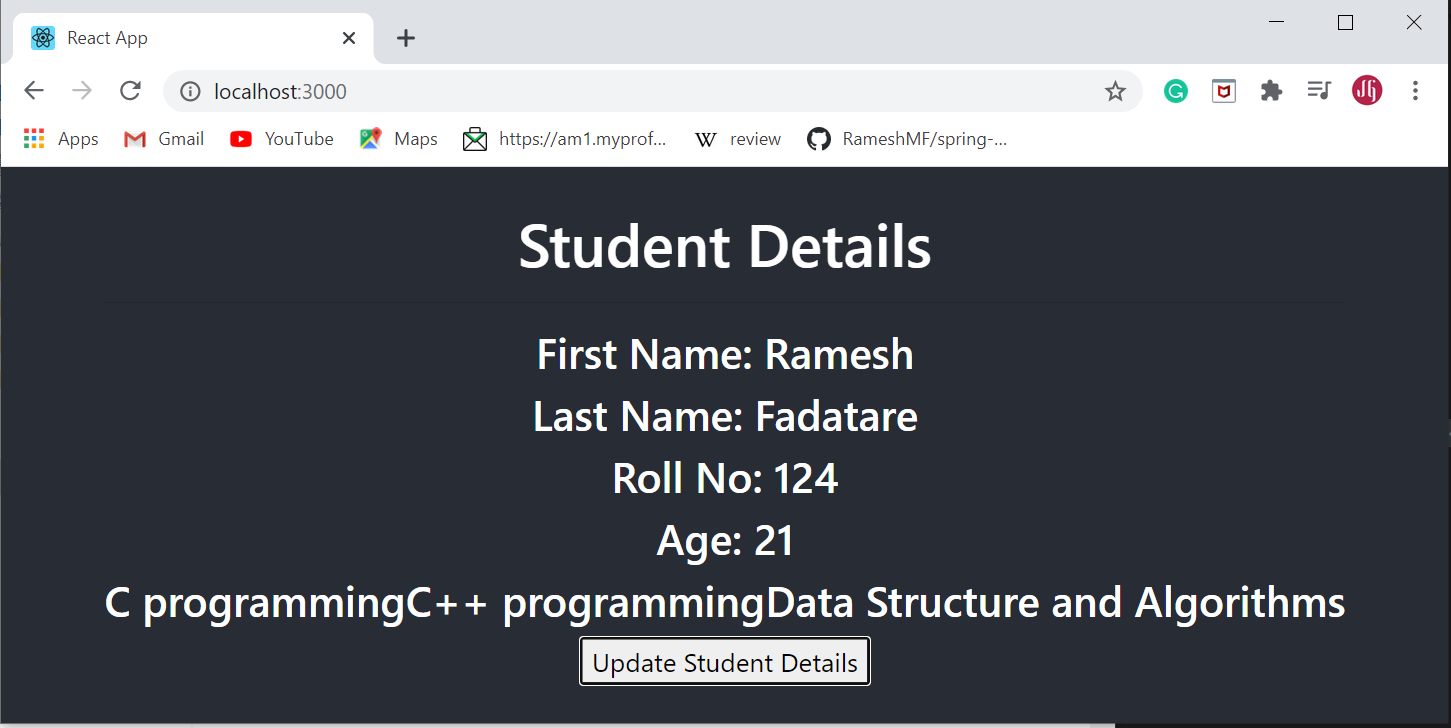Open the Chrome three-dot menu

(x=1415, y=90)
